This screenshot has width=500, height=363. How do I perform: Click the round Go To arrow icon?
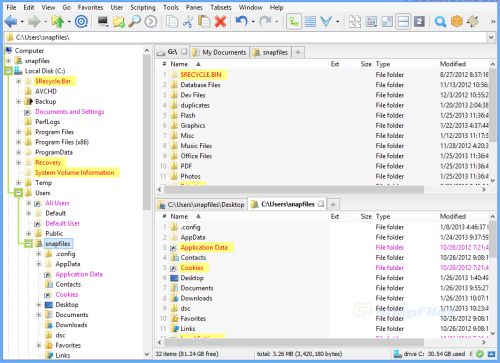pyautogui.click(x=151, y=22)
